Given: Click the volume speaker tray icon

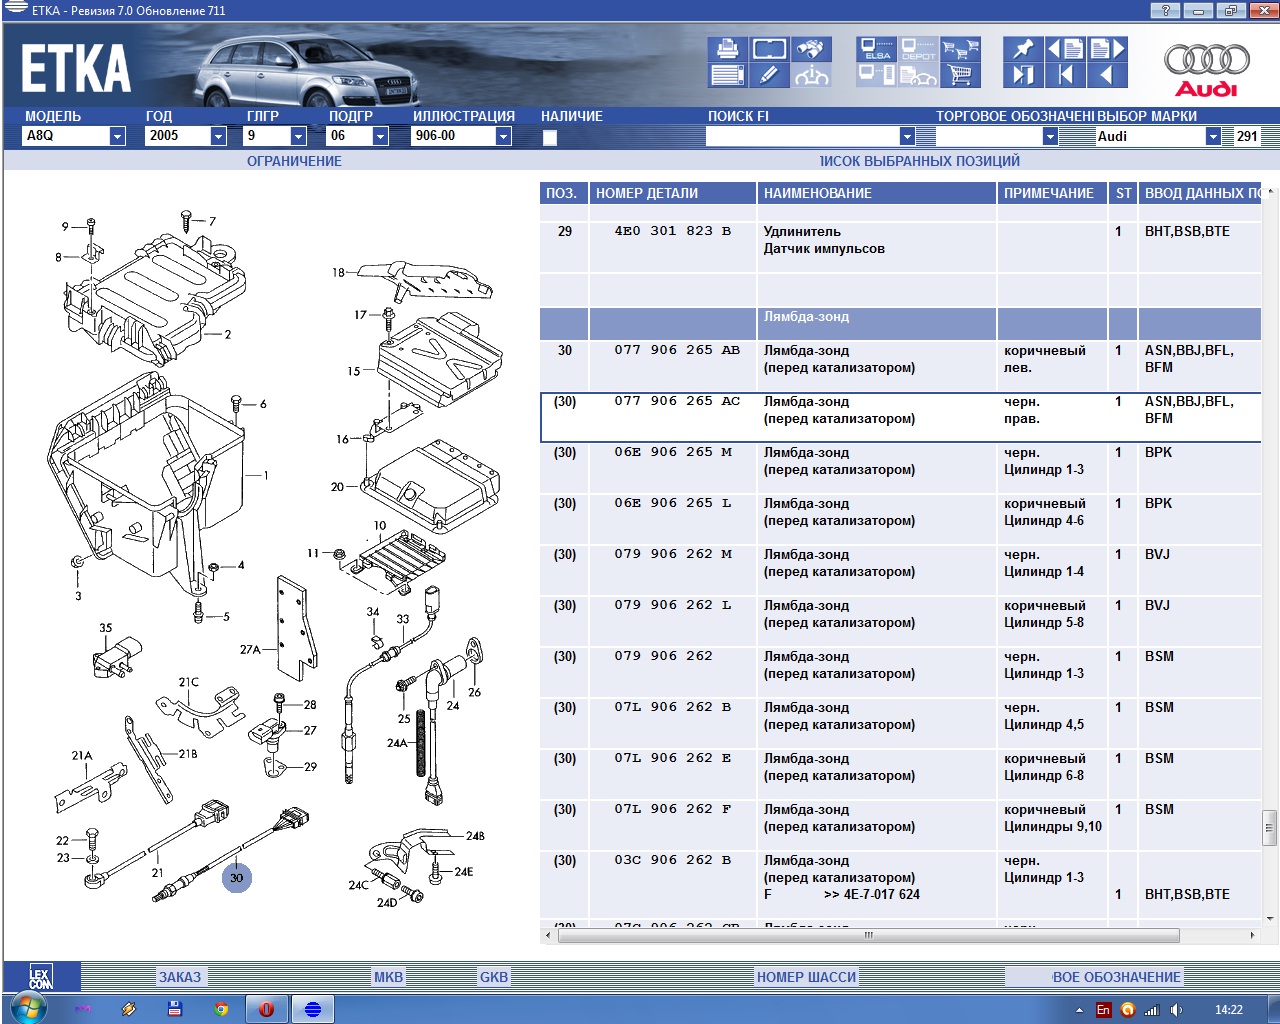Looking at the screenshot, I should coord(1176,1010).
